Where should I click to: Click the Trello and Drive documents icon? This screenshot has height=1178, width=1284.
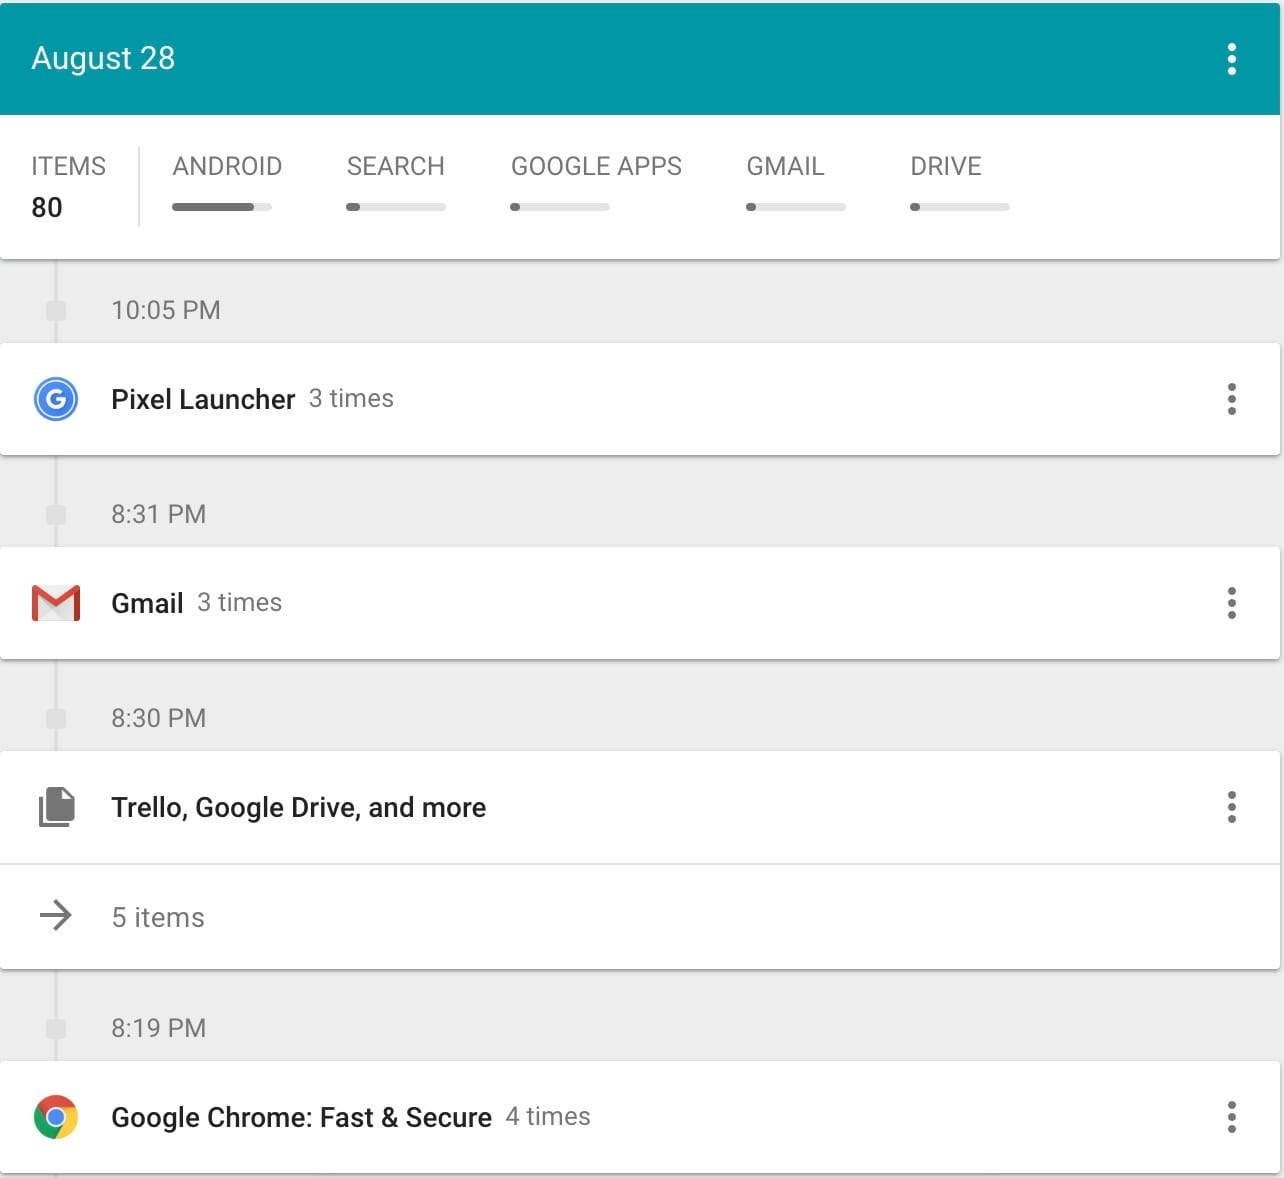pos(57,807)
